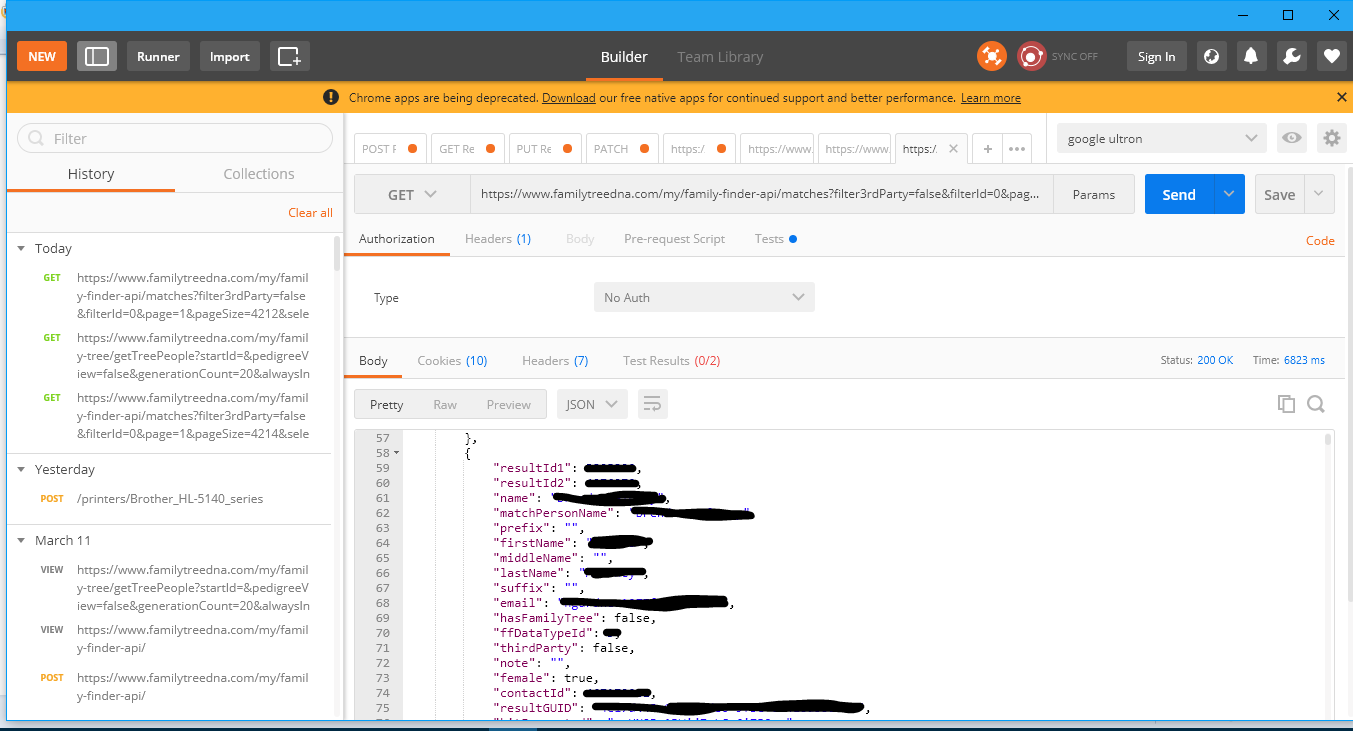
Task: Switch to the GET Re request tab
Action: pos(467,149)
